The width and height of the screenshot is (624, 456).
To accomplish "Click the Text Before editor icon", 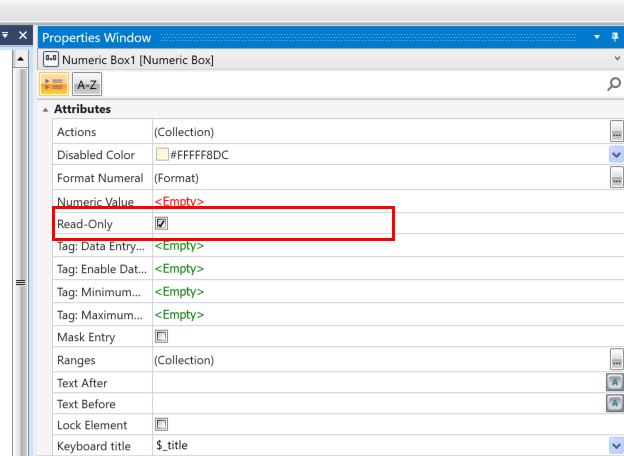I will coord(616,404).
